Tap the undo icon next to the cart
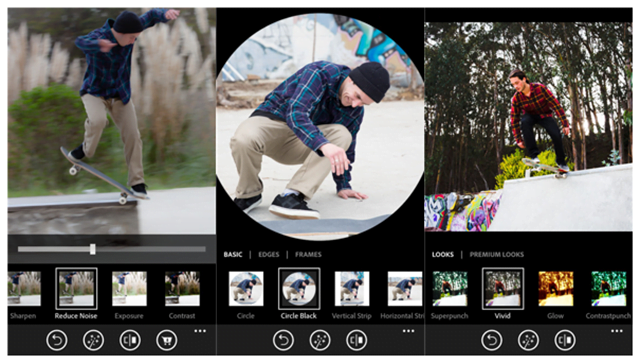This screenshot has height=363, width=640. (x=57, y=340)
